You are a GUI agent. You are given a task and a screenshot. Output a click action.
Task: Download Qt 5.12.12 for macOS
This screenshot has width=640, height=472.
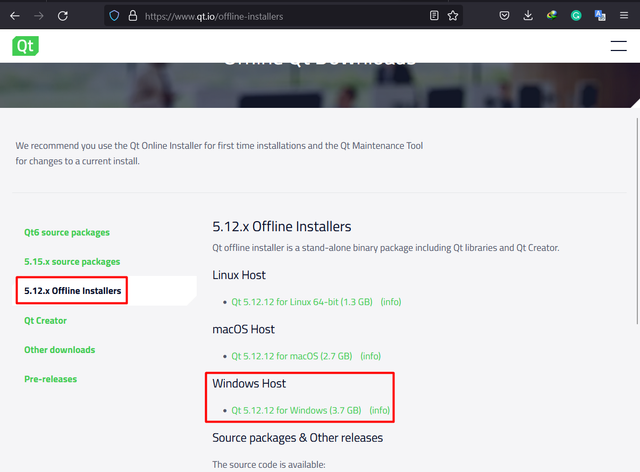point(291,356)
